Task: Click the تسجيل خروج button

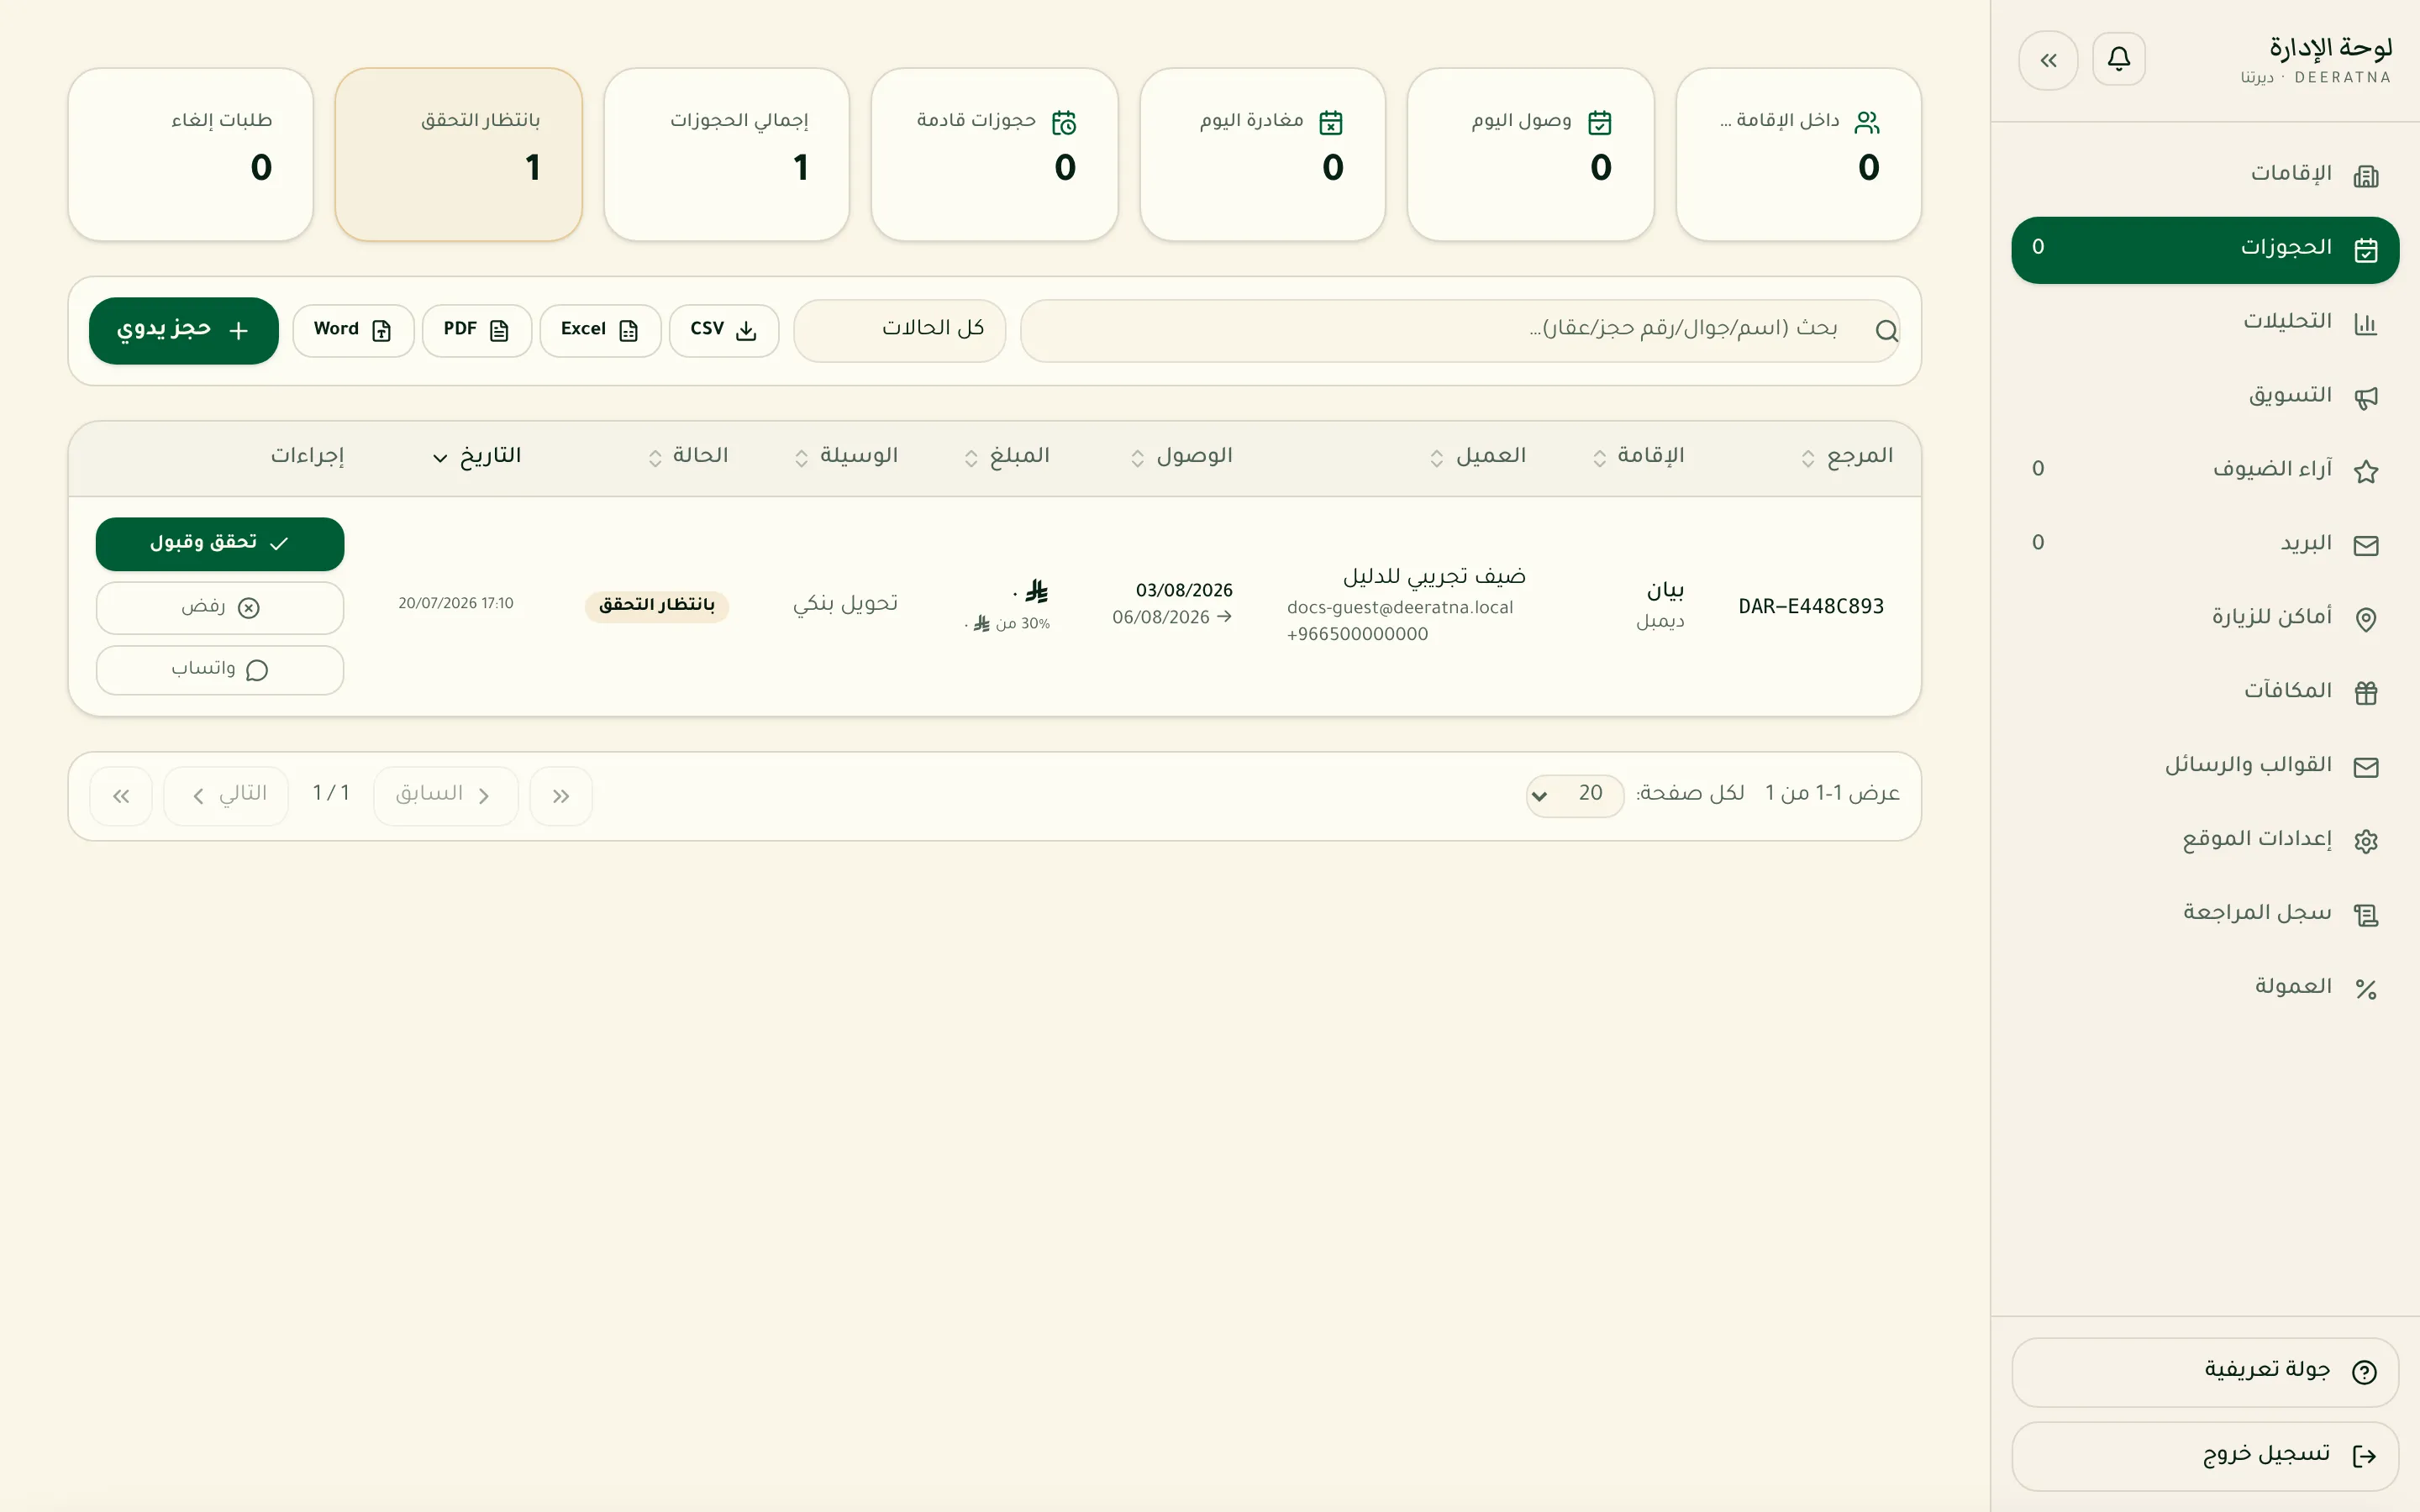Action: (x=2205, y=1456)
